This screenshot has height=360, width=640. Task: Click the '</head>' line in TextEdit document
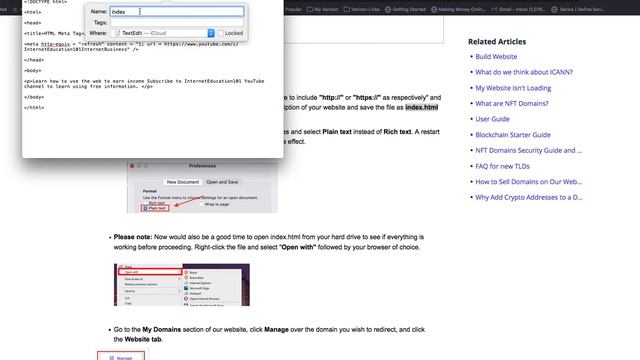tap(34, 60)
